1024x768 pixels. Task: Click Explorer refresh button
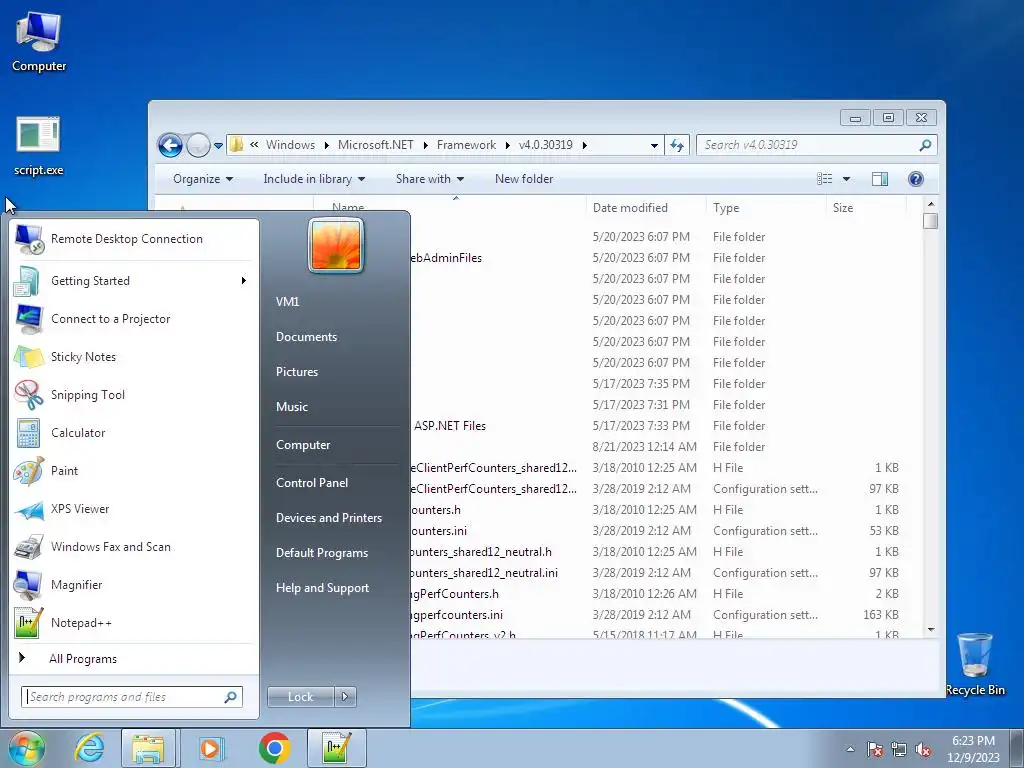677,145
